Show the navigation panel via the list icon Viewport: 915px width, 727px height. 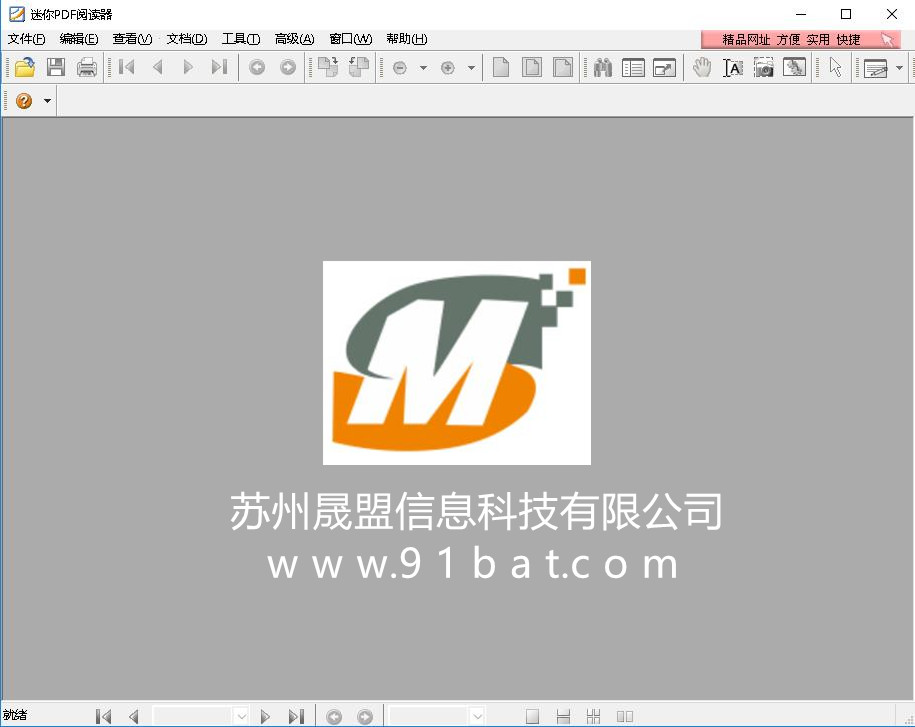coord(633,67)
